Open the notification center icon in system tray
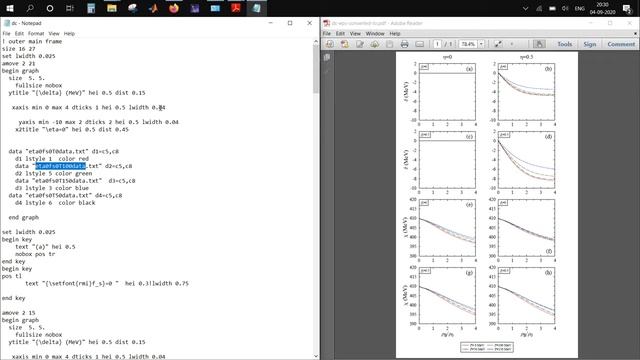The image size is (640, 360). point(627,9)
